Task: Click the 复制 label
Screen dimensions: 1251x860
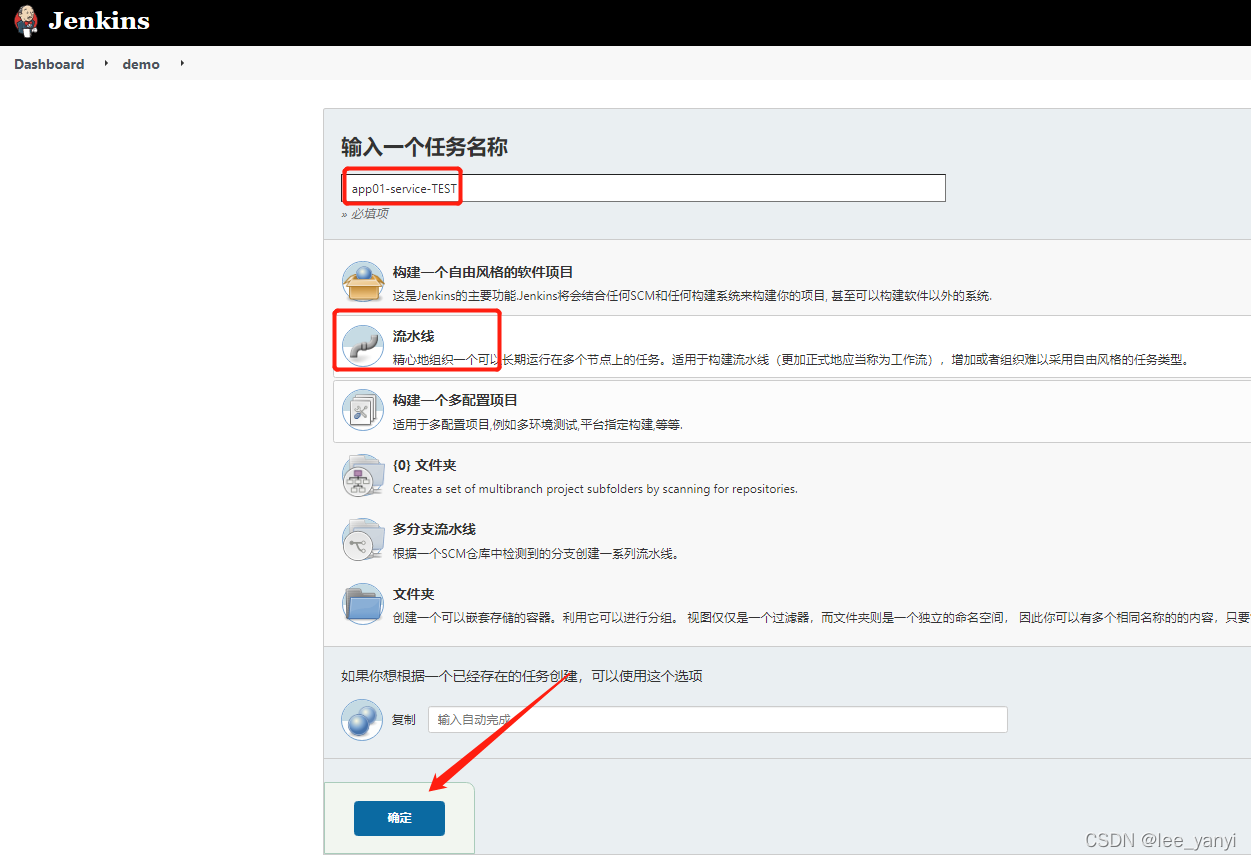Action: pos(403,720)
